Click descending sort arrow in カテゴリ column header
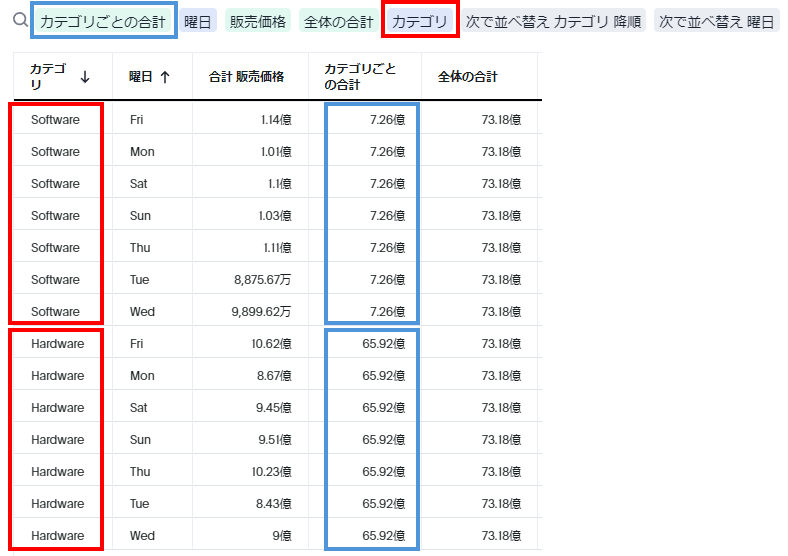 (x=85, y=77)
